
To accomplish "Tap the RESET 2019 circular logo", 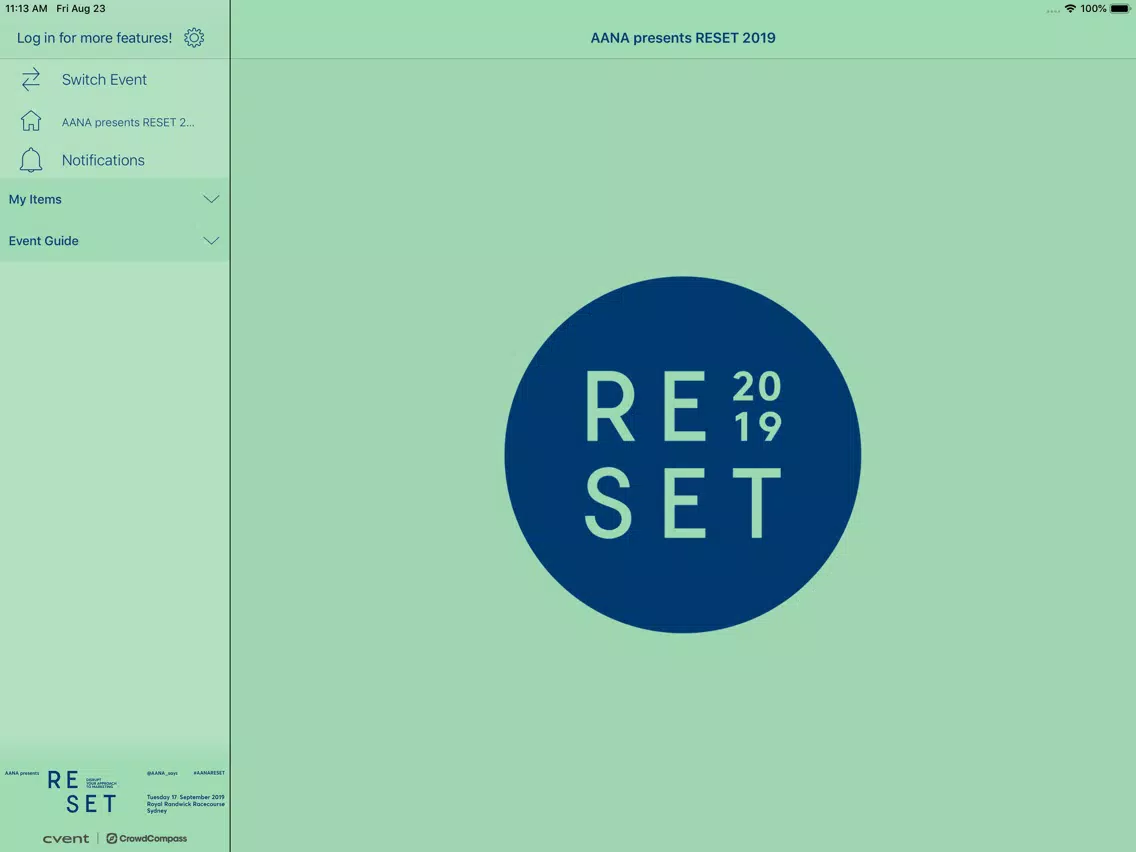I will point(682,454).
